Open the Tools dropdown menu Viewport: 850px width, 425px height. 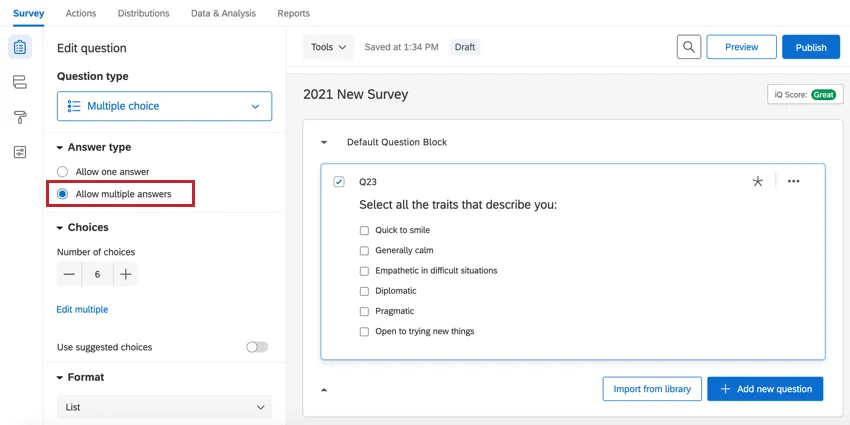tap(328, 47)
